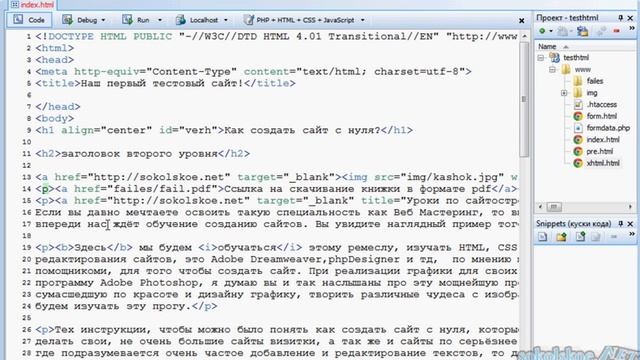Click the new snippet icon

pos(542,237)
